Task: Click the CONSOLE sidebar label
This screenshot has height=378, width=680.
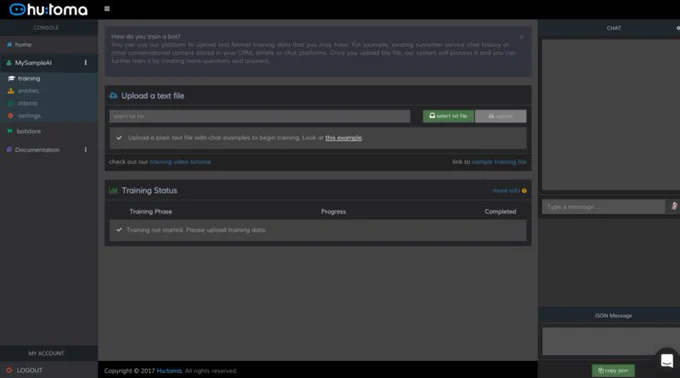Action: pyautogui.click(x=46, y=28)
